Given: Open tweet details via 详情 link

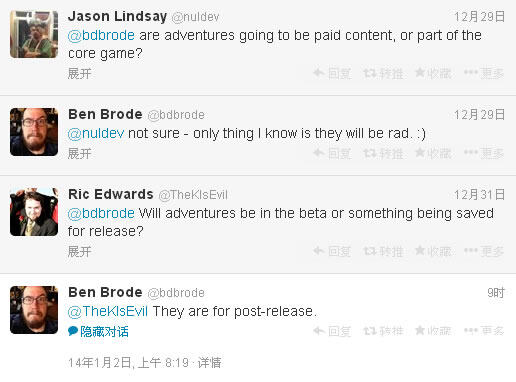Looking at the screenshot, I should coord(209,363).
